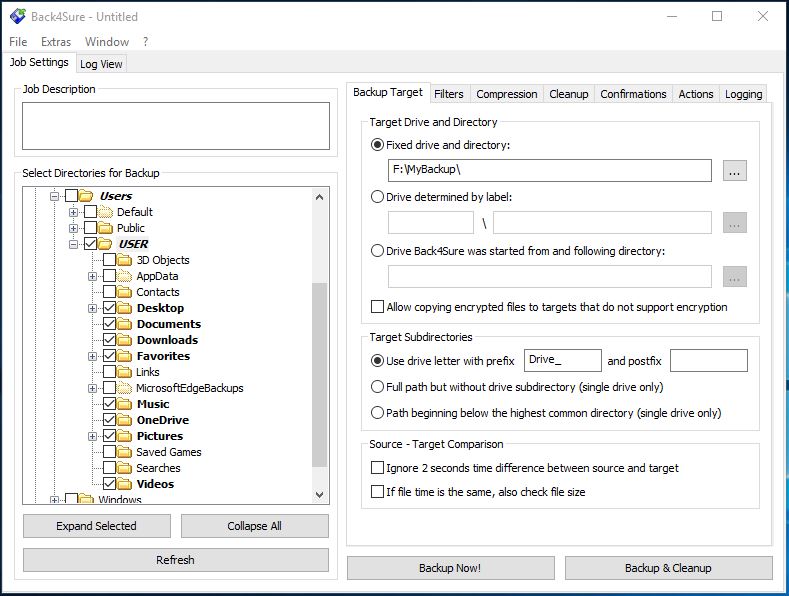This screenshot has height=596, width=789.
Task: Click the Links folder icon
Action: click(124, 371)
